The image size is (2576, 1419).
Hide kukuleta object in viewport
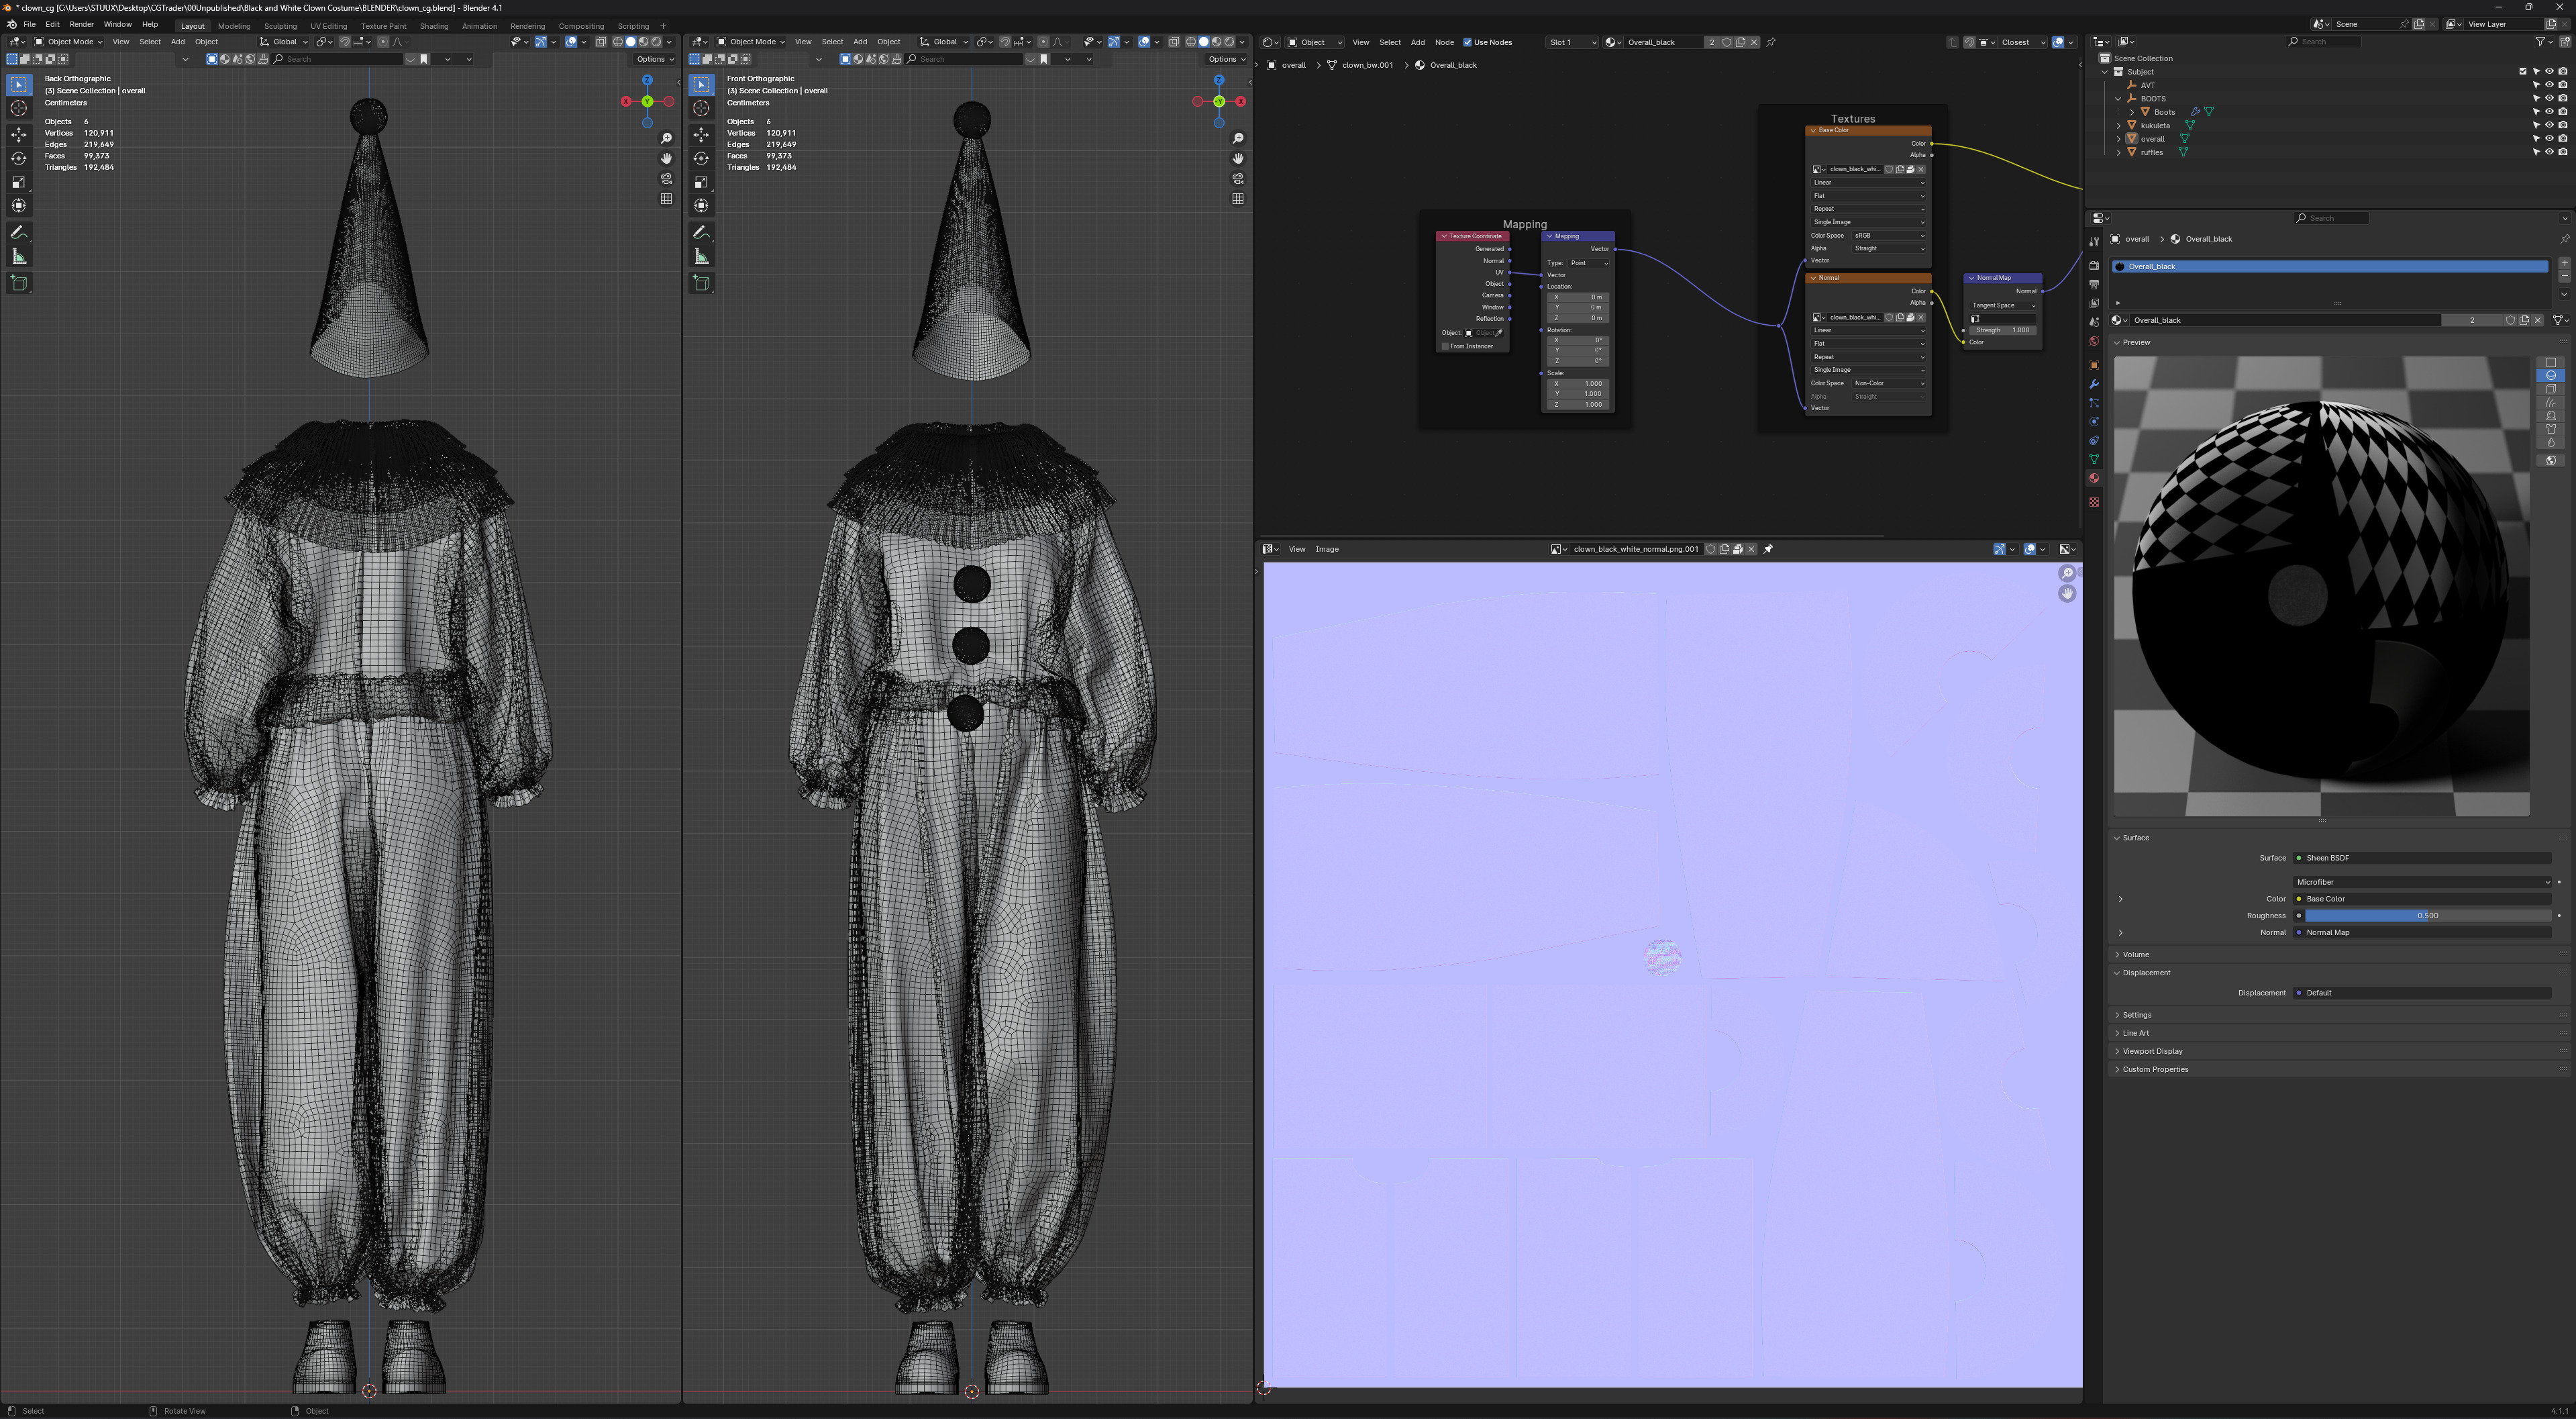point(2549,125)
